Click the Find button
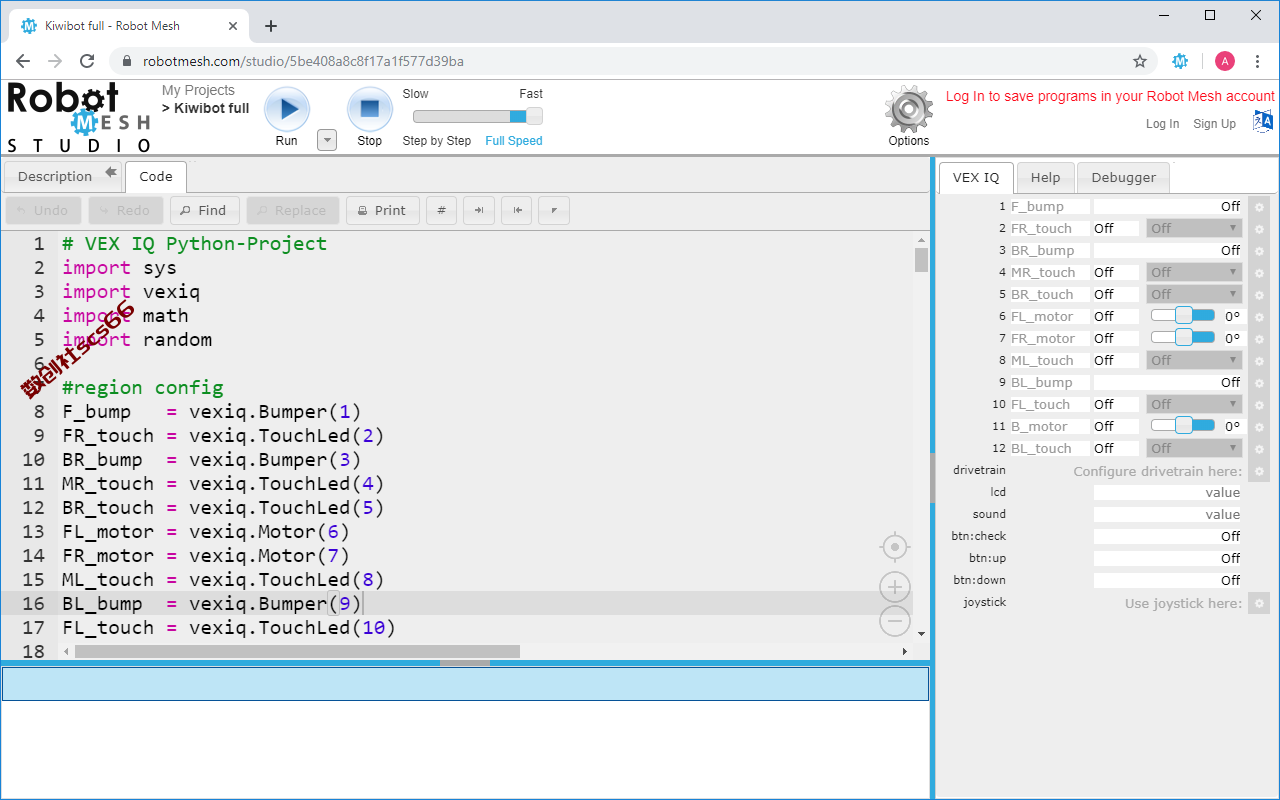 [x=204, y=210]
